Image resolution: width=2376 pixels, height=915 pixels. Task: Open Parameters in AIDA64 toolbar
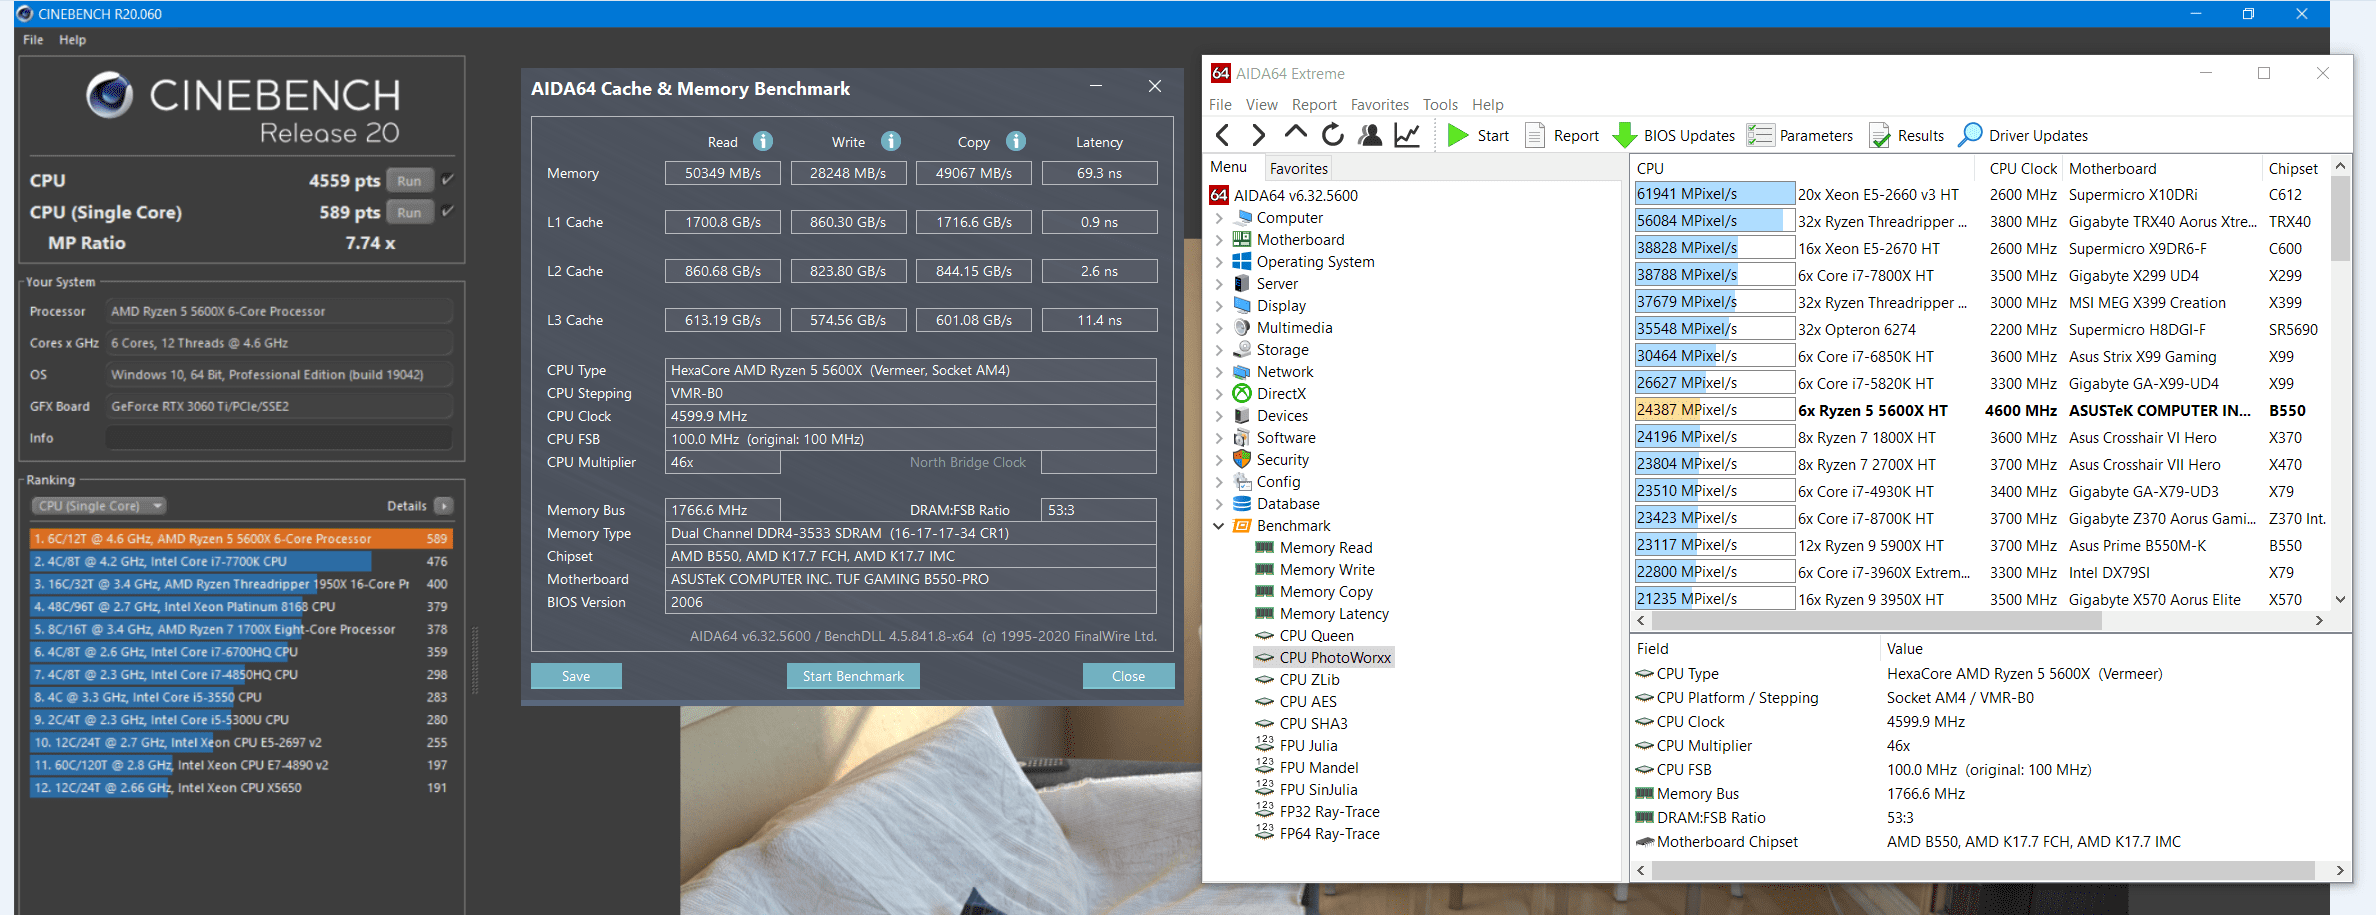point(1800,135)
